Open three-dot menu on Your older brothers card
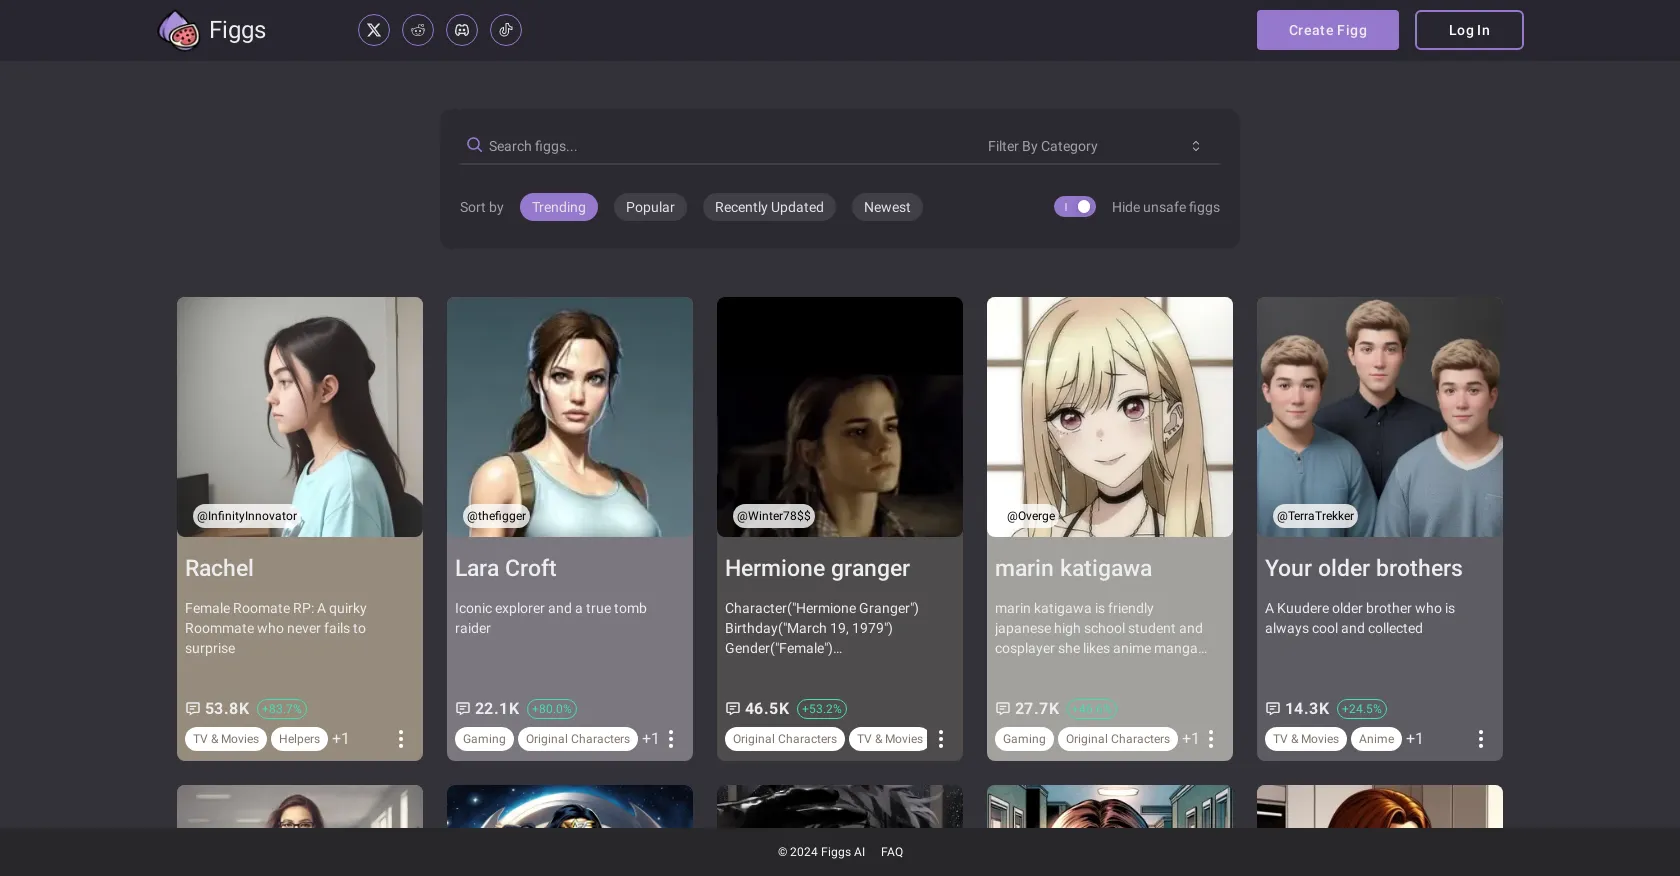The image size is (1680, 876). click(x=1481, y=739)
